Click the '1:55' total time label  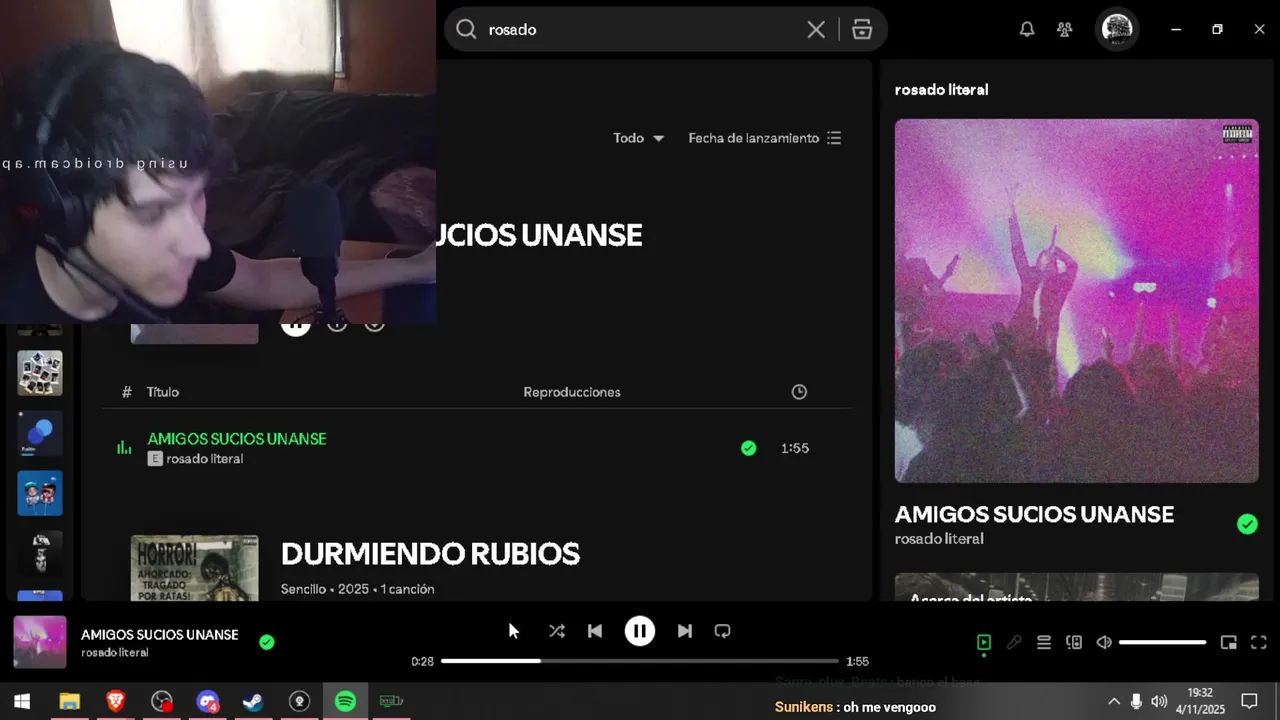[x=857, y=662]
